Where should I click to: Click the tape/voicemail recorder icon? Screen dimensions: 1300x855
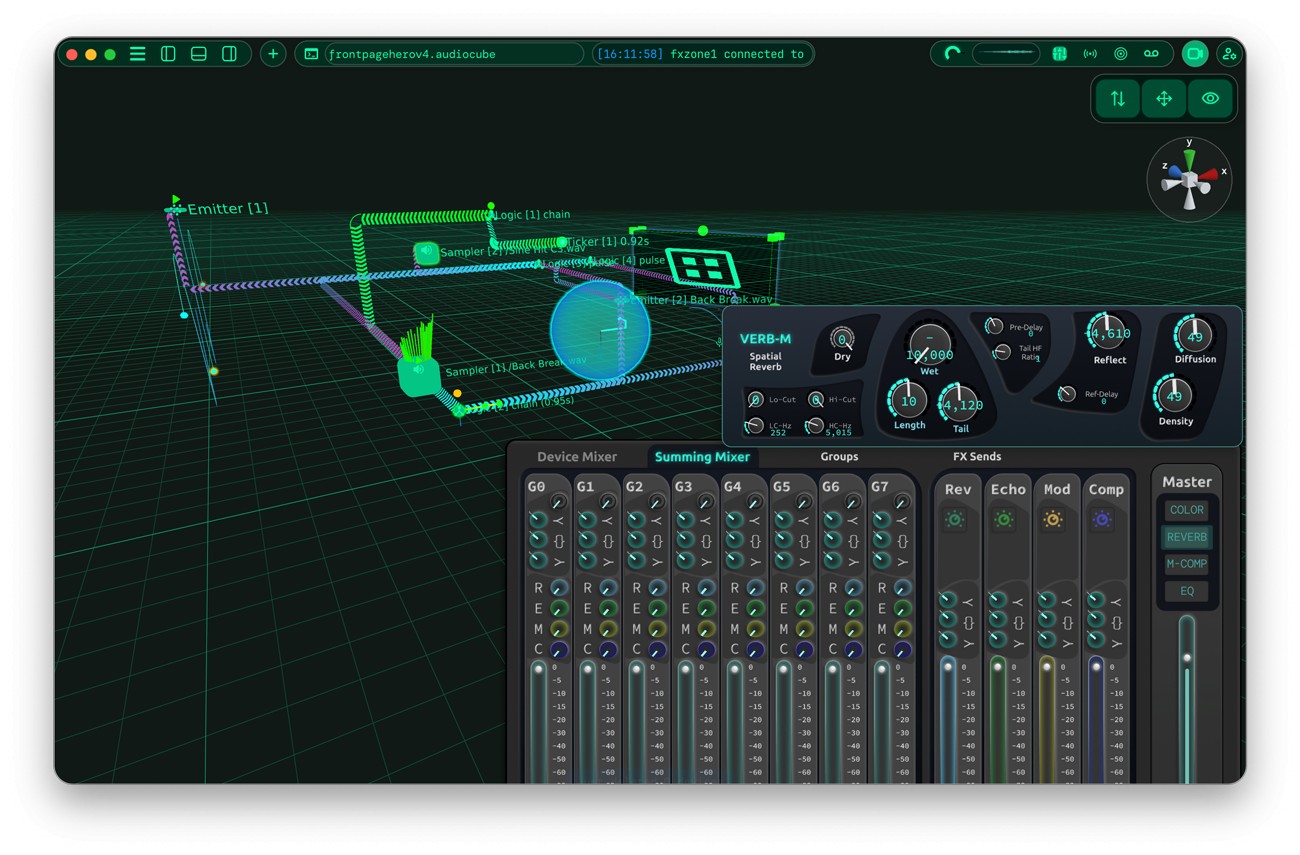[x=1151, y=54]
